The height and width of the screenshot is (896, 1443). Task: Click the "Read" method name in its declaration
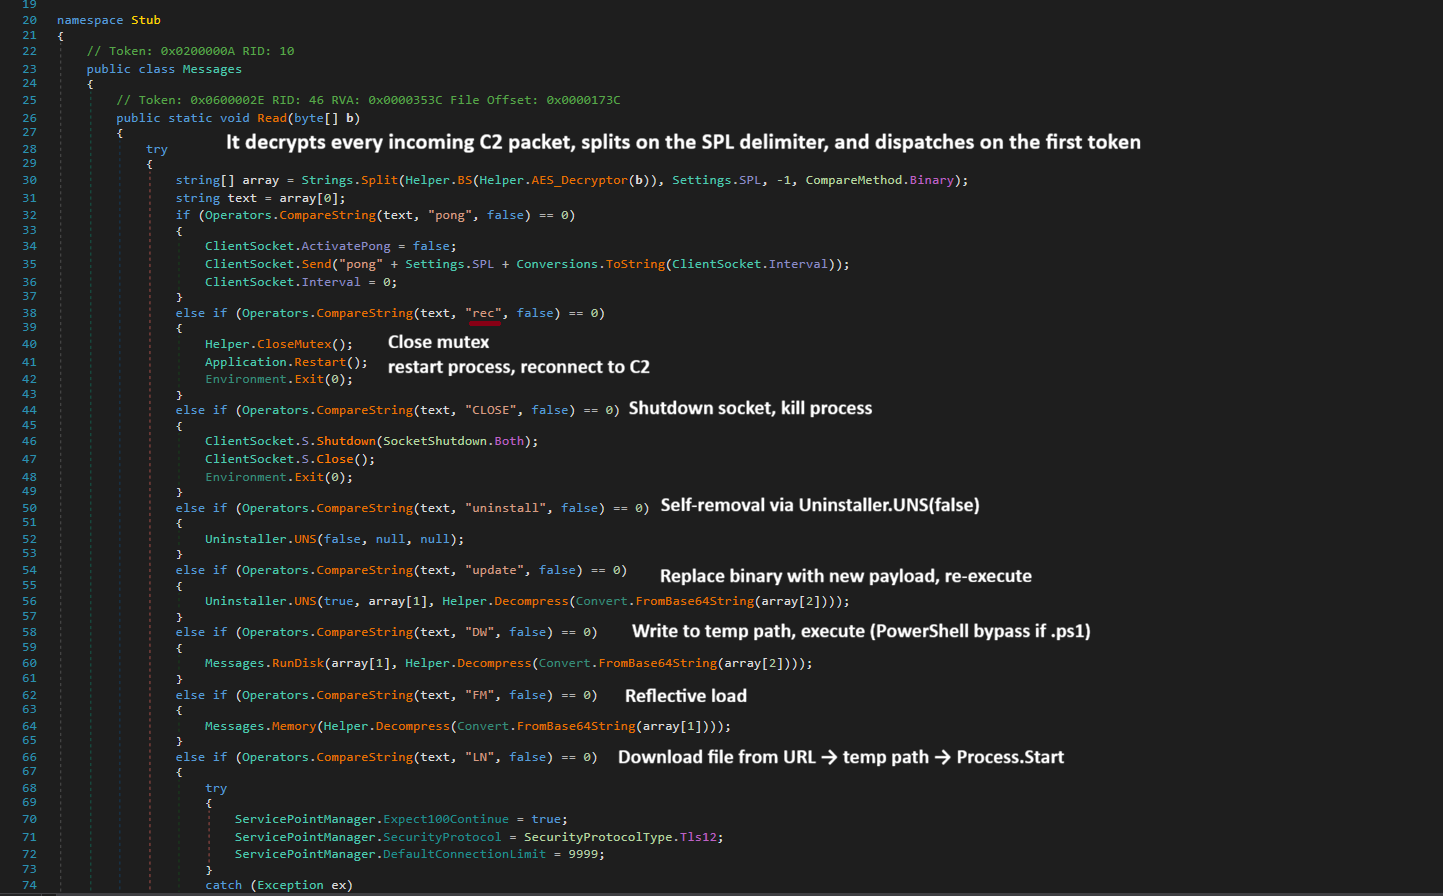tap(272, 118)
